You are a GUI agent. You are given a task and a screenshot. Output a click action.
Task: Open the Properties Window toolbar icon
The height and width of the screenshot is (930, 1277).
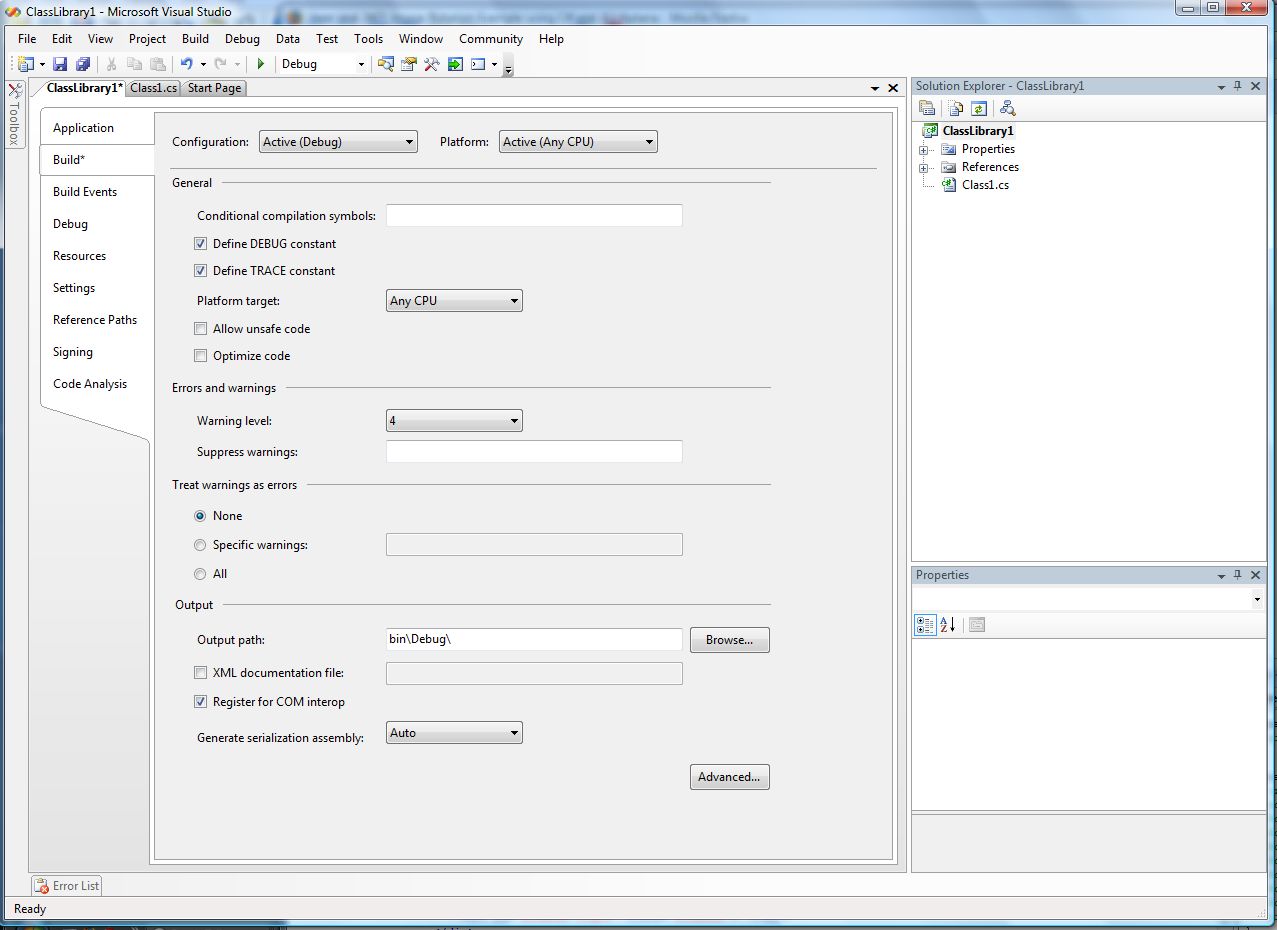[409, 64]
